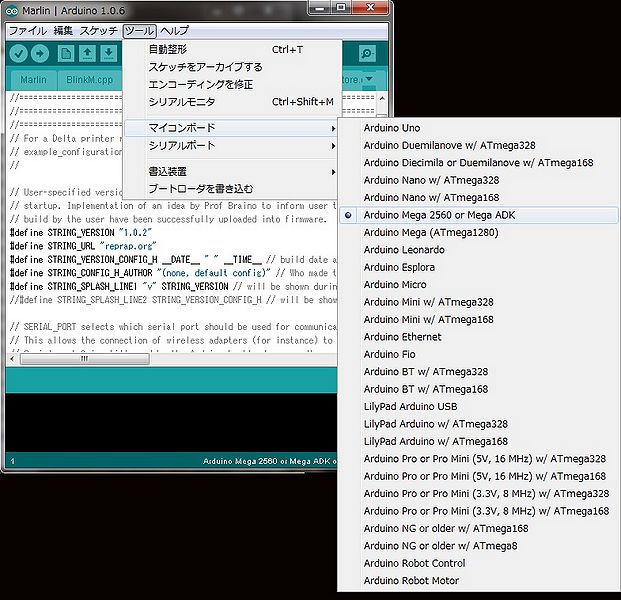Select Pro Mini (3.3V, 8 MHz) w/ ATmega328
621x600 pixels.
[478, 494]
